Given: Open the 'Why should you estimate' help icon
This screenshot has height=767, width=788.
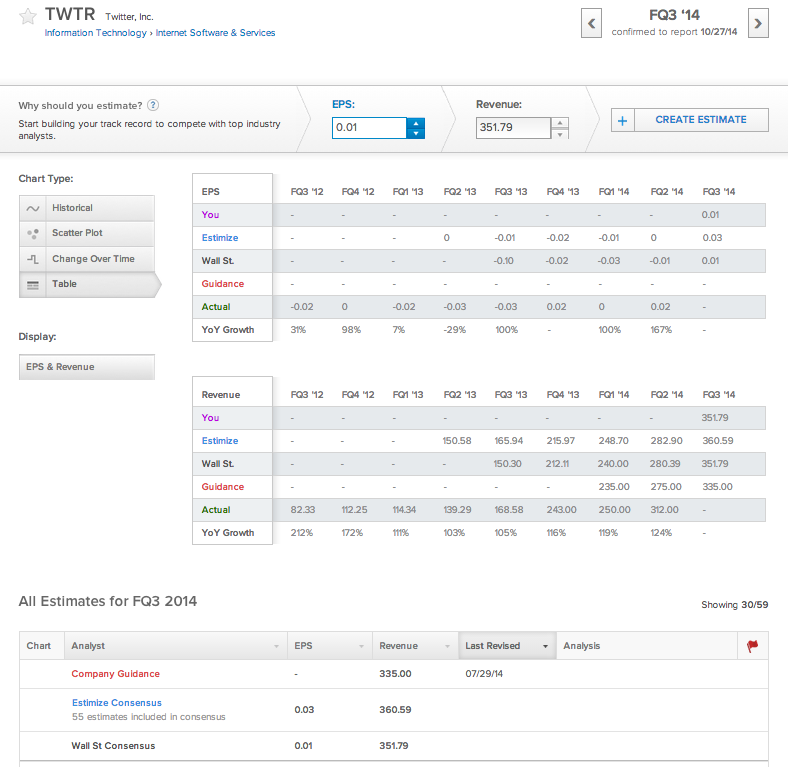Looking at the screenshot, I should coord(153,105).
